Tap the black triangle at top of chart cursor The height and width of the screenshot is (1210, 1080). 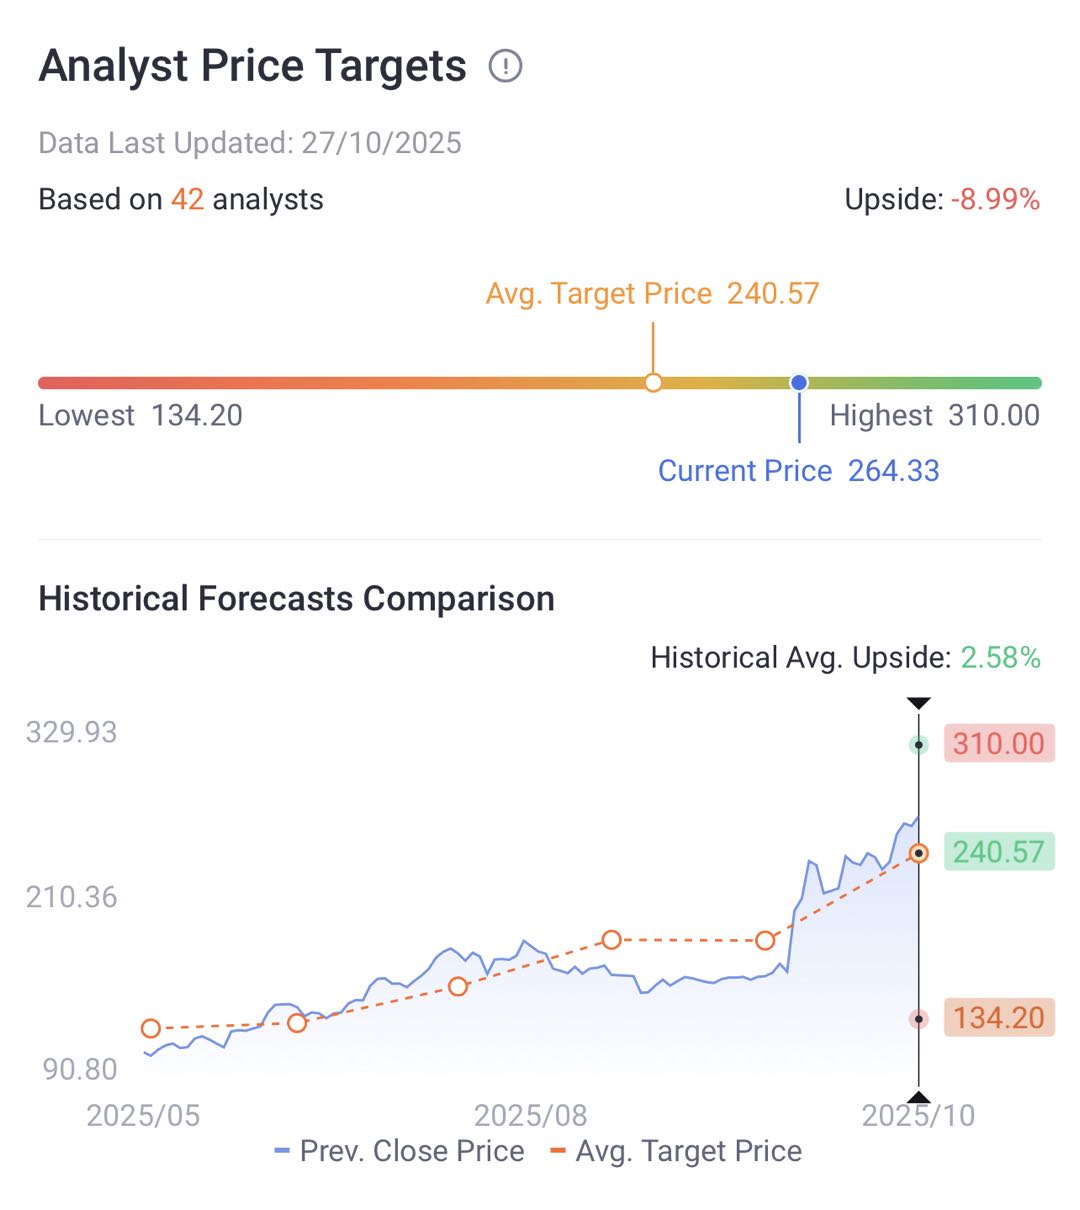coord(919,704)
